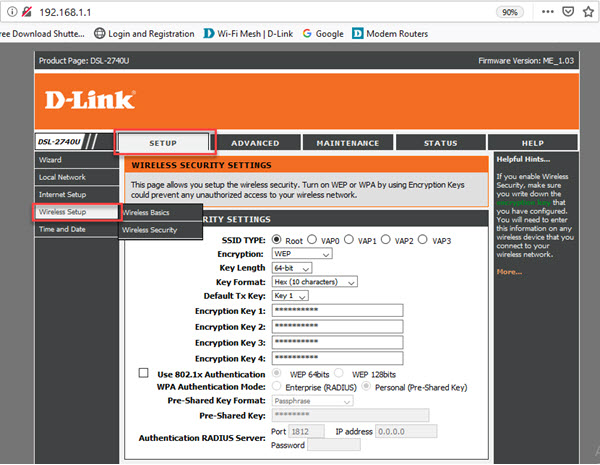The width and height of the screenshot is (600, 465).
Task: Open the Free Download Shutte... bookmark
Action: tap(42, 34)
